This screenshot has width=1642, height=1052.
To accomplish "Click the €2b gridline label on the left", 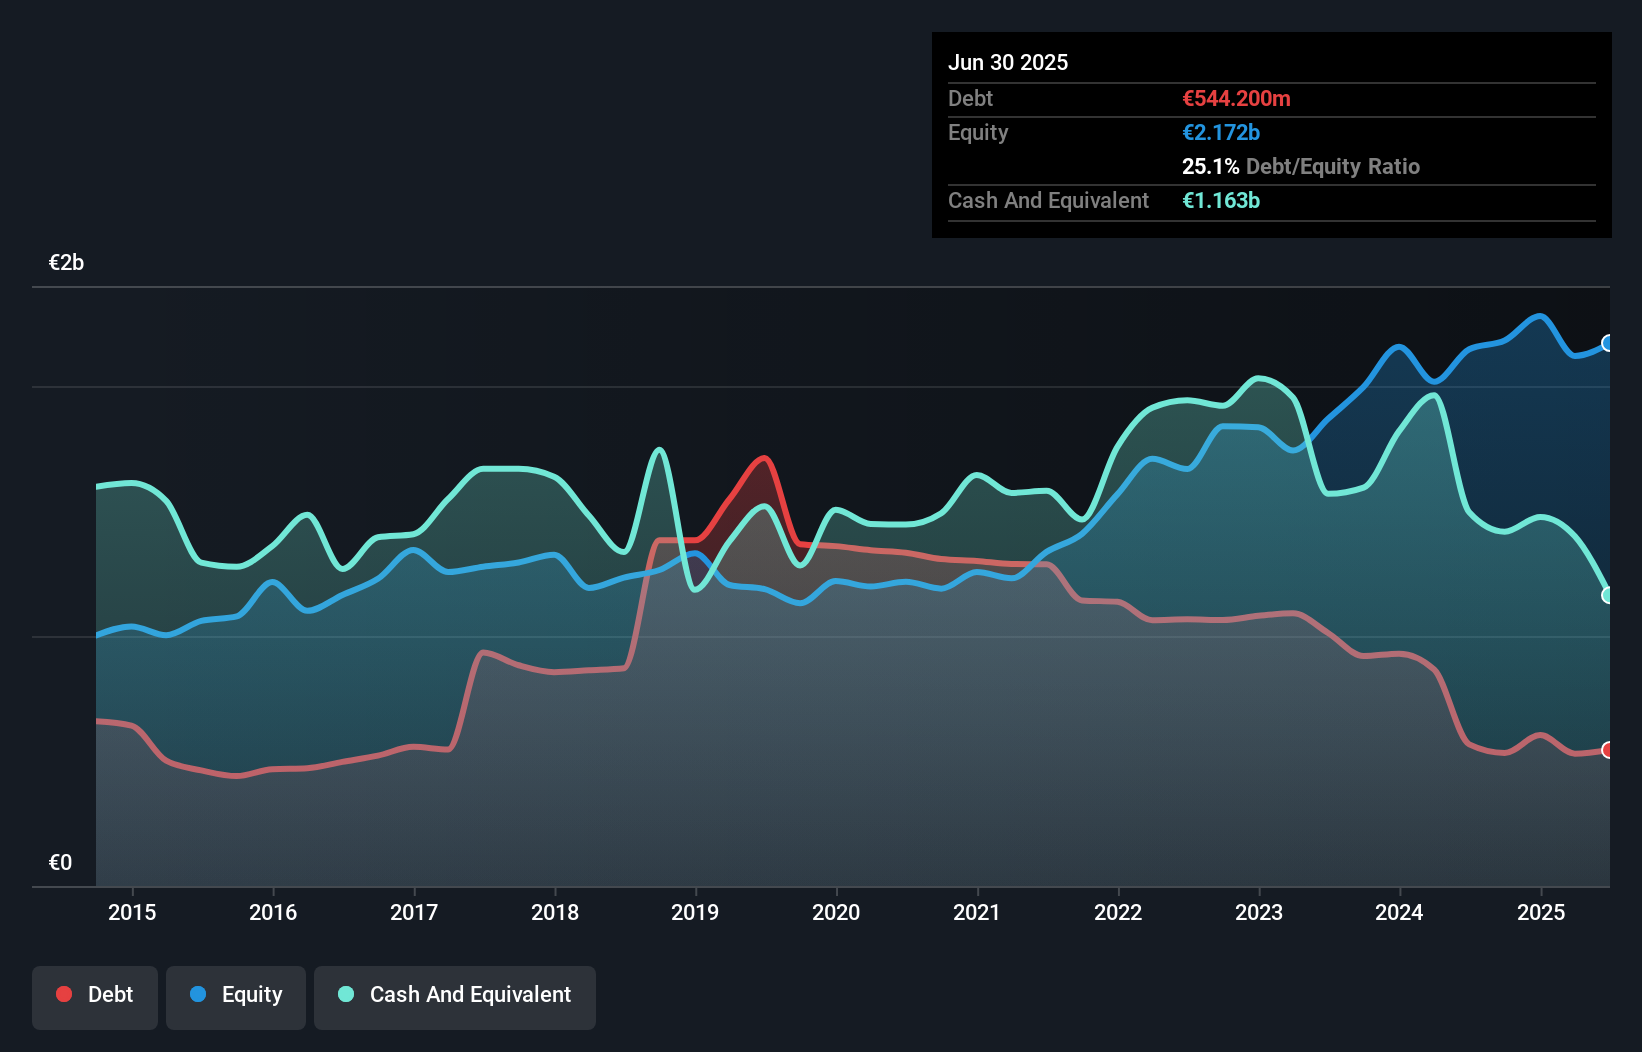I will [66, 261].
